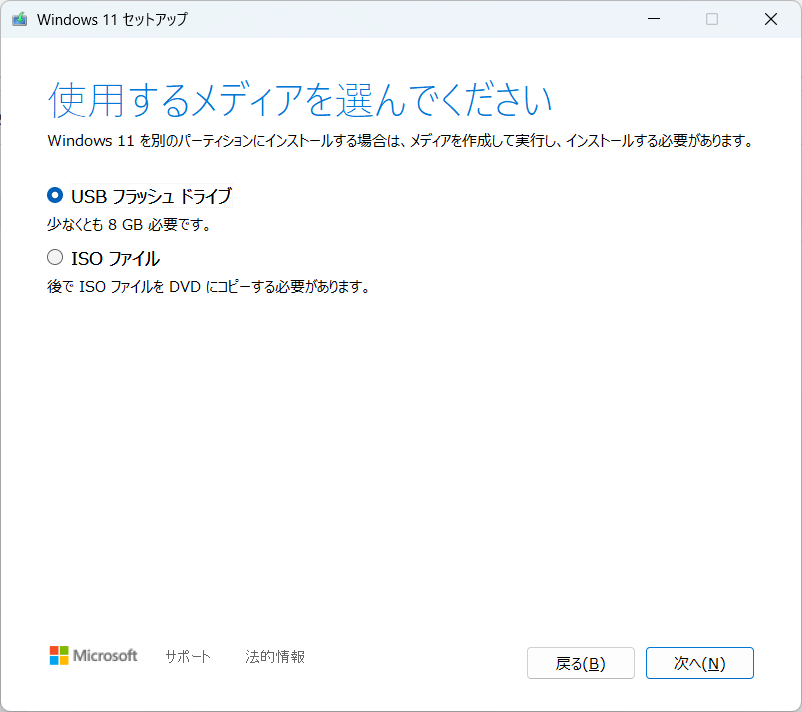Screen dimensions: 802x712
Task: Select the ISO ファイル radio button
Action: 55,257
